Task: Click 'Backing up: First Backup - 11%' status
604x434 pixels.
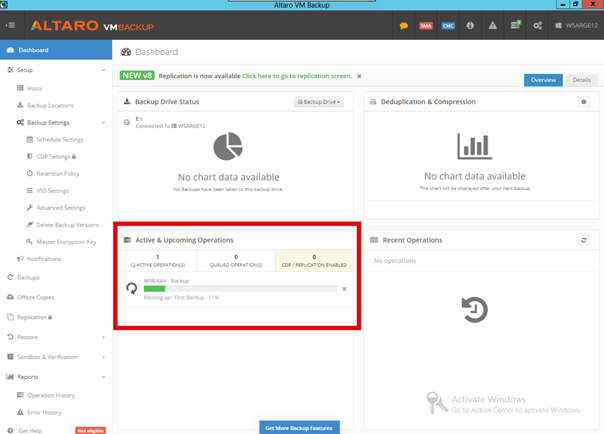Action: pyautogui.click(x=181, y=297)
